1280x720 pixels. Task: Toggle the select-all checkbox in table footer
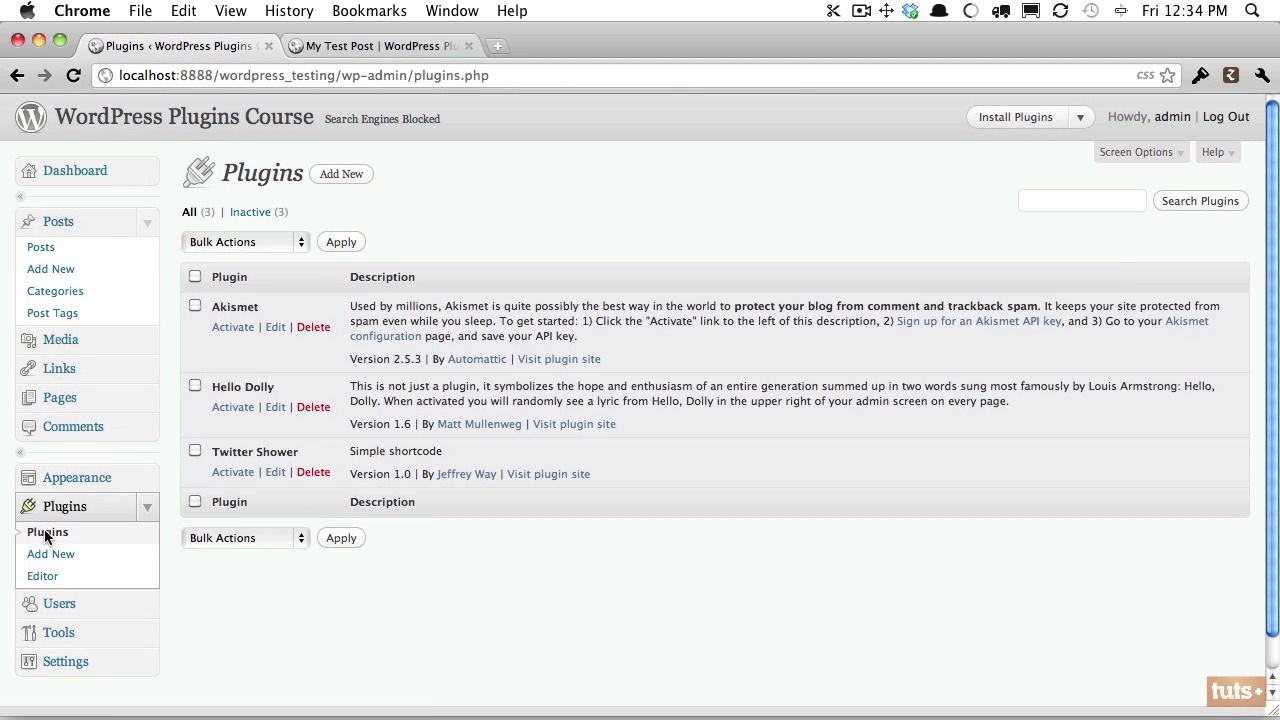195,501
